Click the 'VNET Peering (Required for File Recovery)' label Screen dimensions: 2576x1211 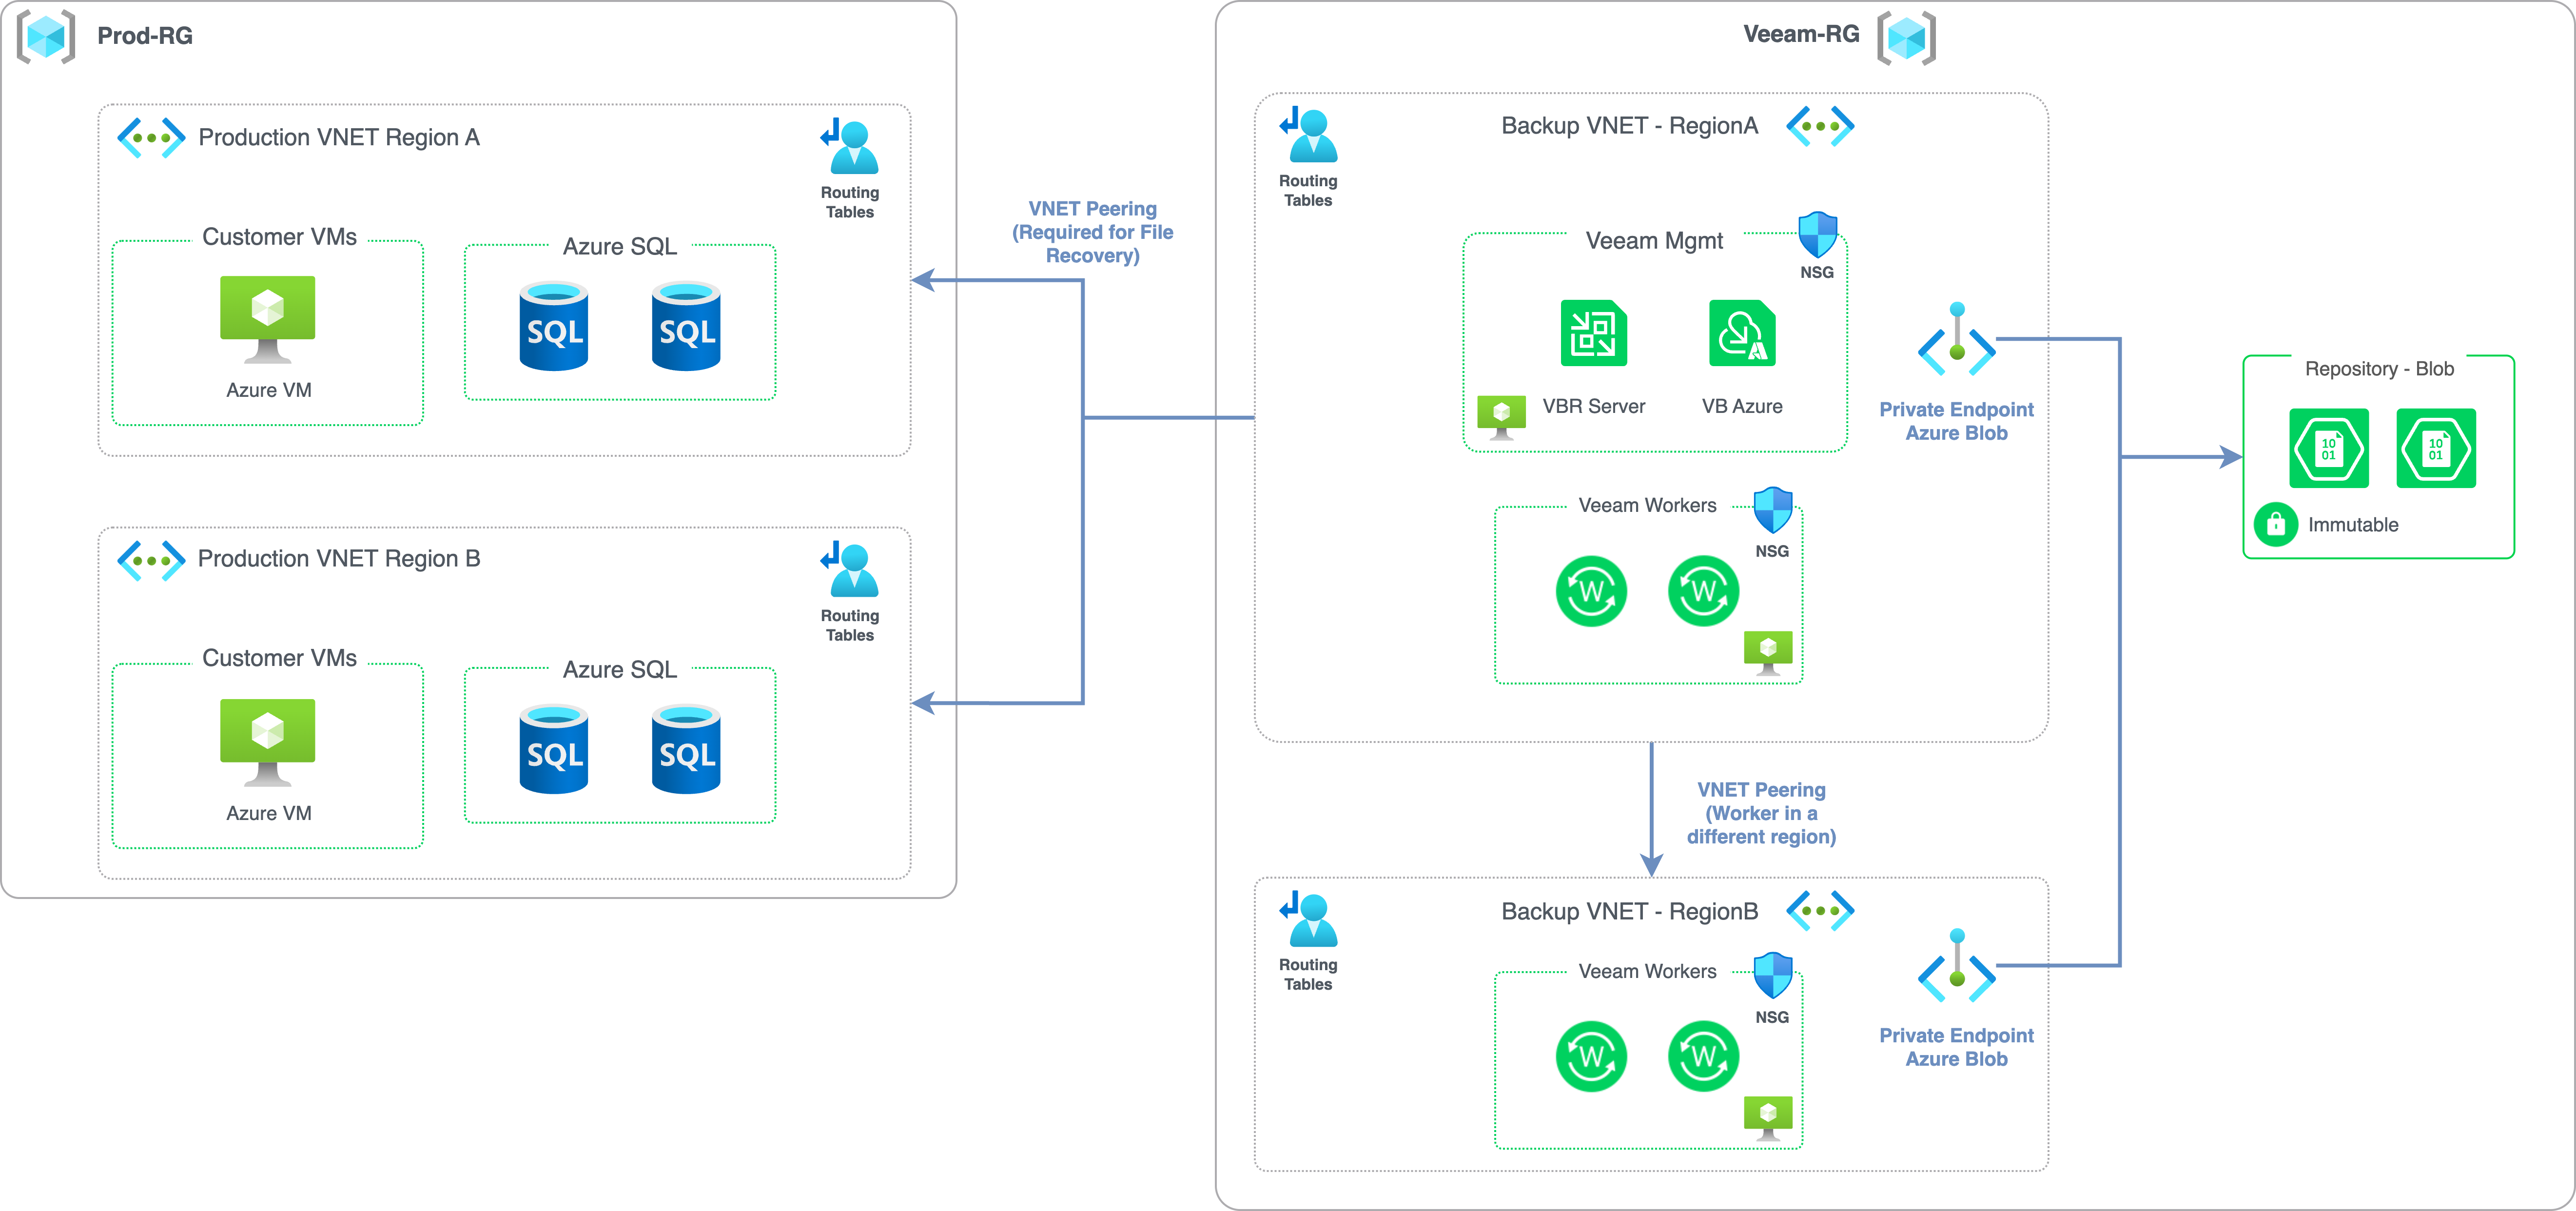click(1092, 232)
